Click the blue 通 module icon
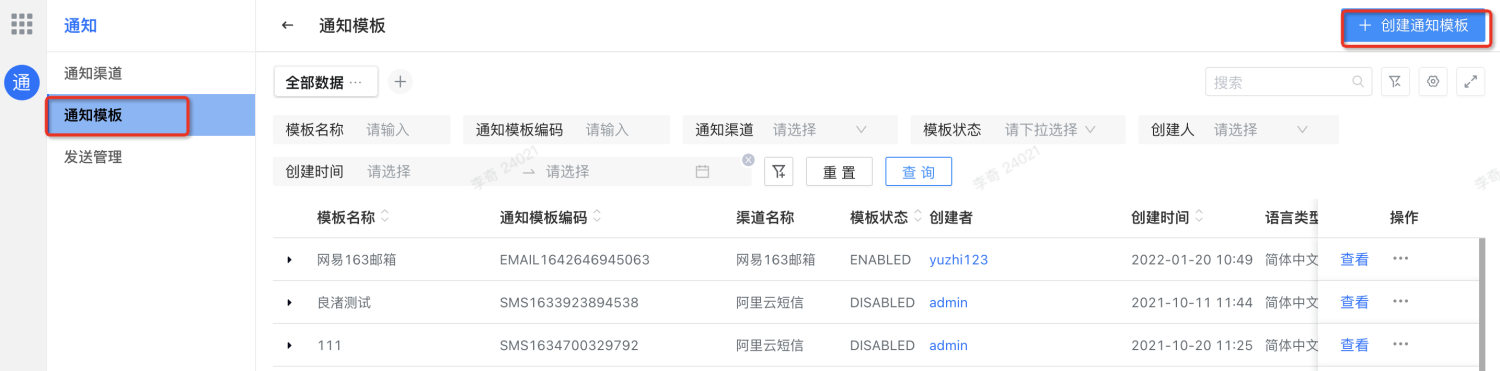 21,83
